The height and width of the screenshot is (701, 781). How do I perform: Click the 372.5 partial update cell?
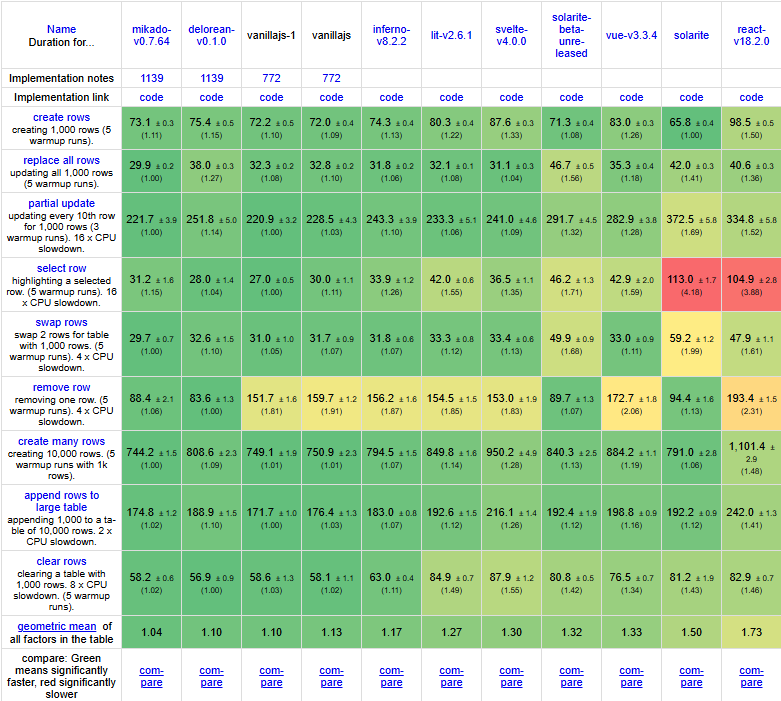[x=691, y=225]
